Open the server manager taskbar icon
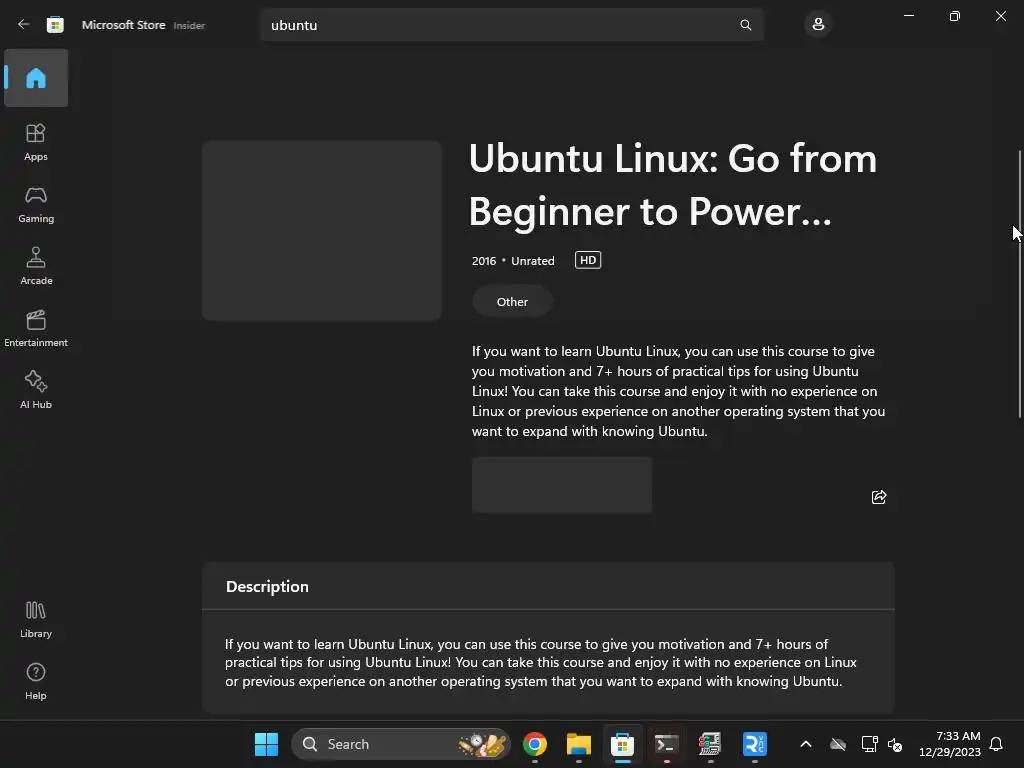1024x768 pixels. coord(711,744)
